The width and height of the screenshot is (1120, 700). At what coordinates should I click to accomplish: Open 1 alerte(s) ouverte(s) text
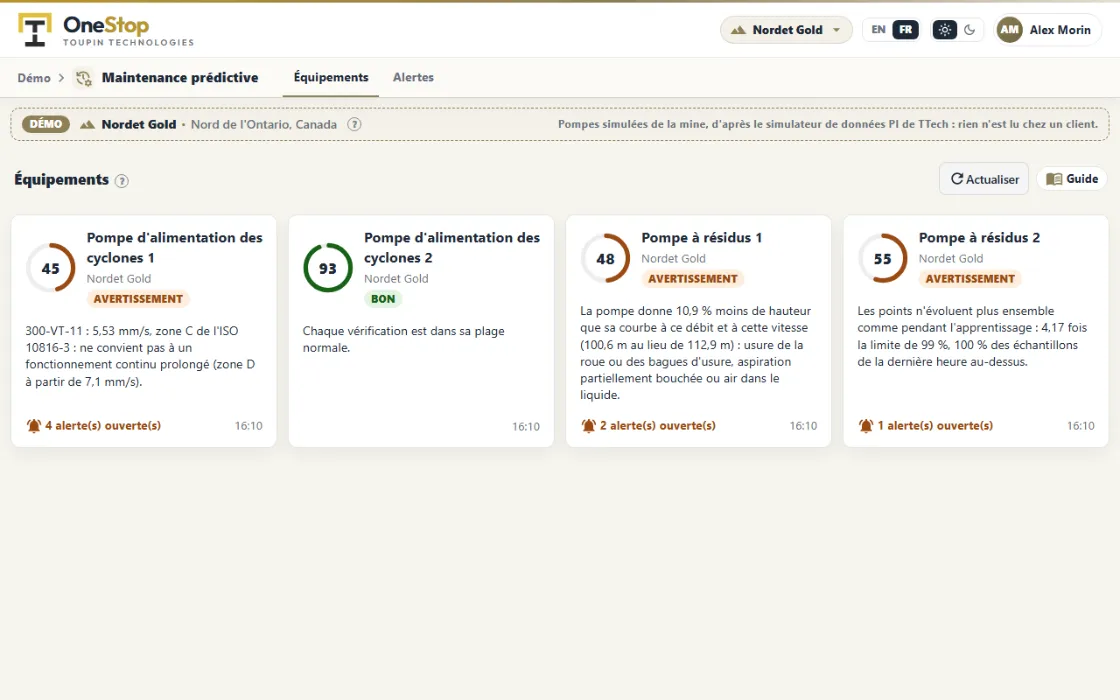(935, 426)
